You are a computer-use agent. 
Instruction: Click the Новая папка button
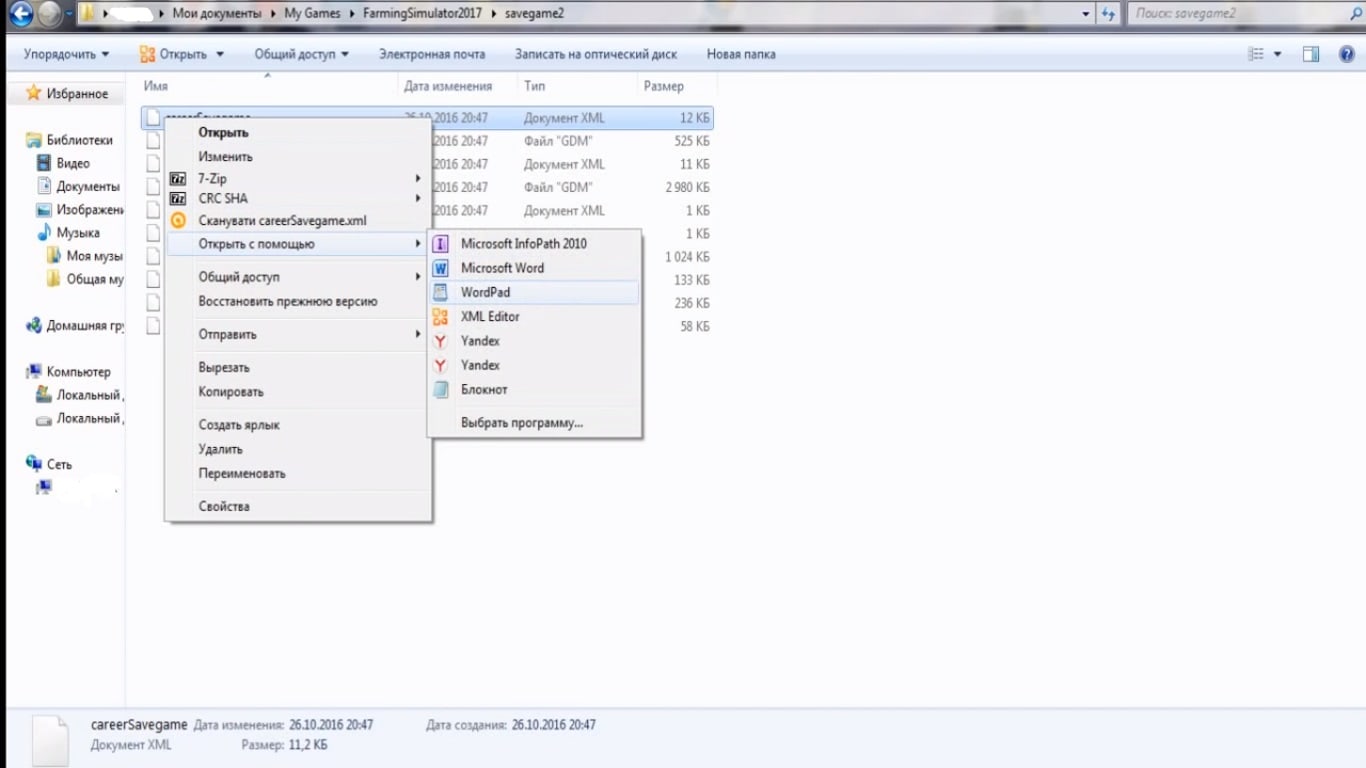[741, 54]
